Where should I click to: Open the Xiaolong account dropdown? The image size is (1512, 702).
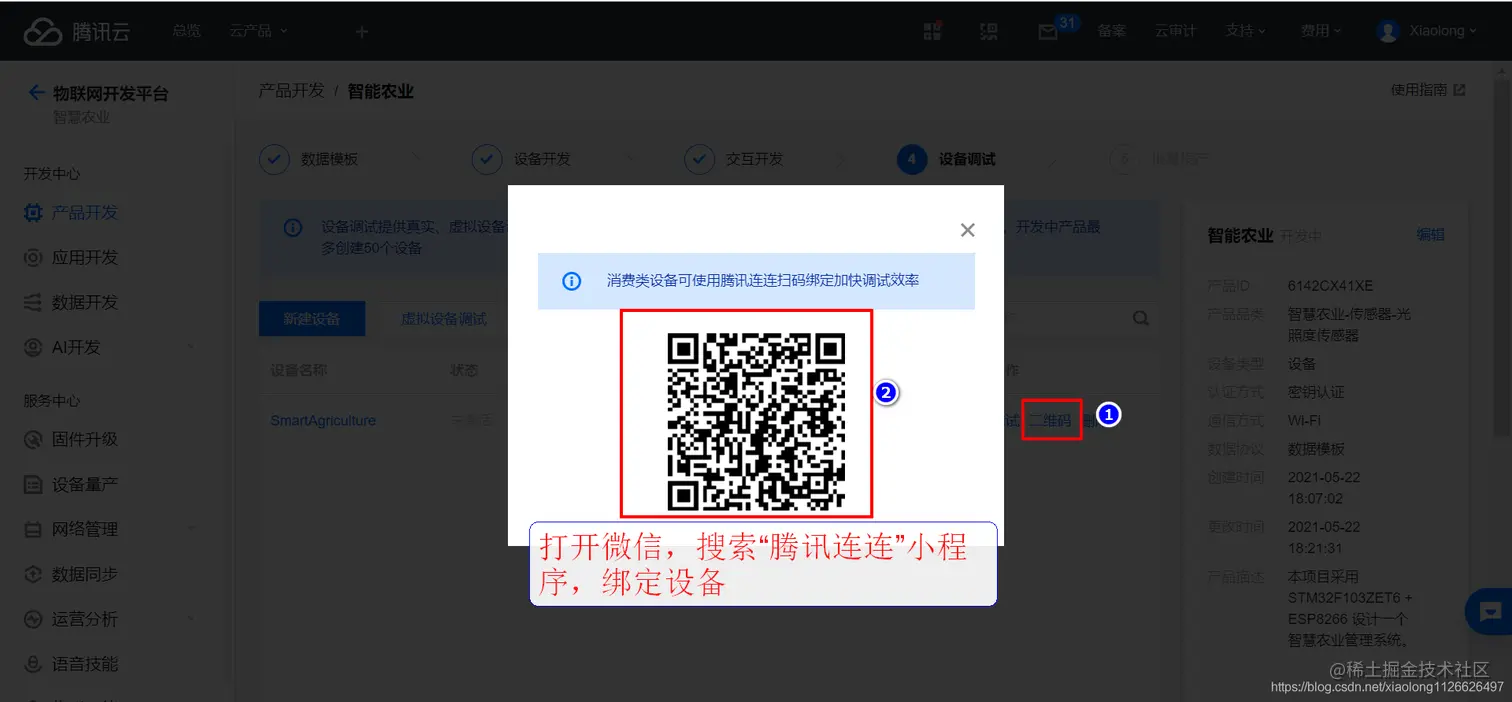(1443, 31)
